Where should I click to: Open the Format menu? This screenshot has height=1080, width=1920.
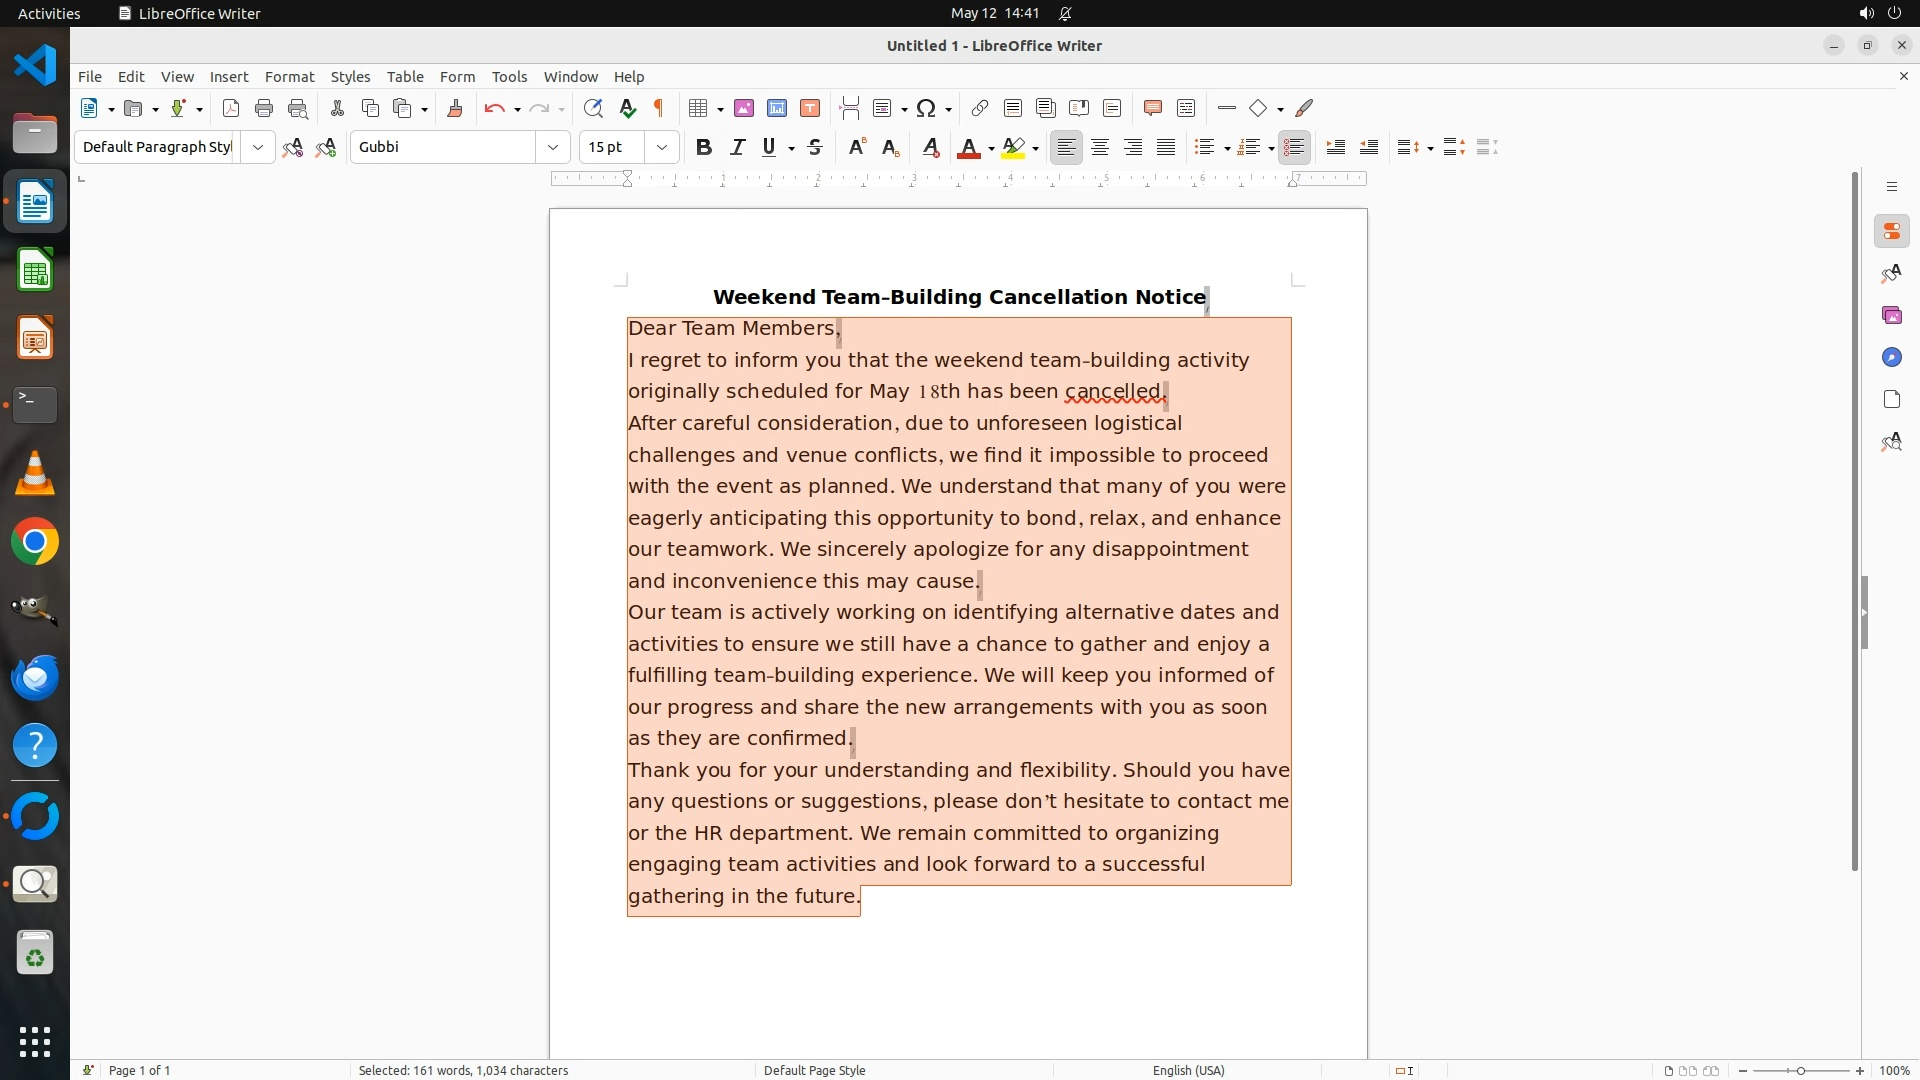tap(289, 77)
